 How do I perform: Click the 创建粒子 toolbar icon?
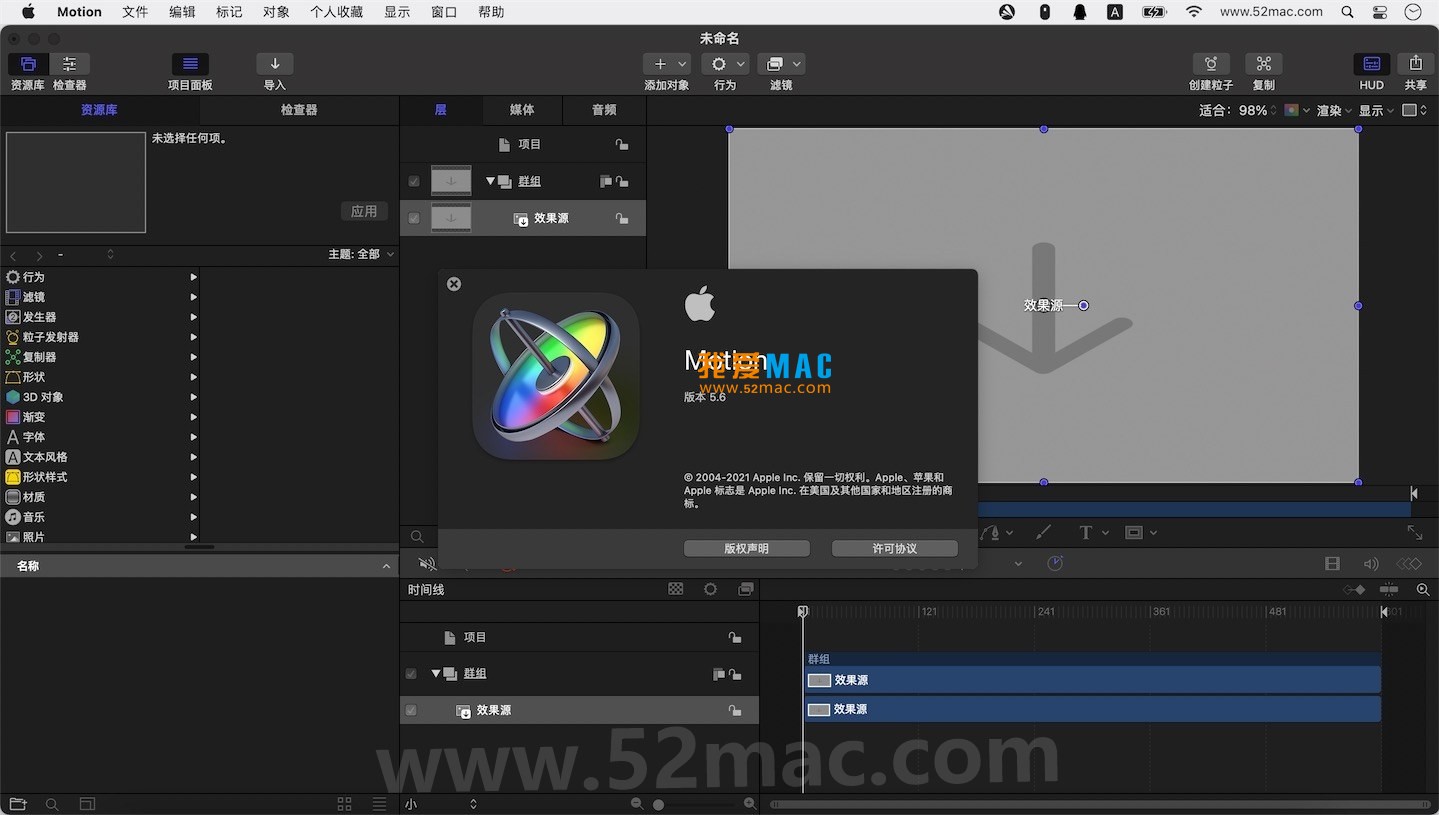pyautogui.click(x=1211, y=64)
